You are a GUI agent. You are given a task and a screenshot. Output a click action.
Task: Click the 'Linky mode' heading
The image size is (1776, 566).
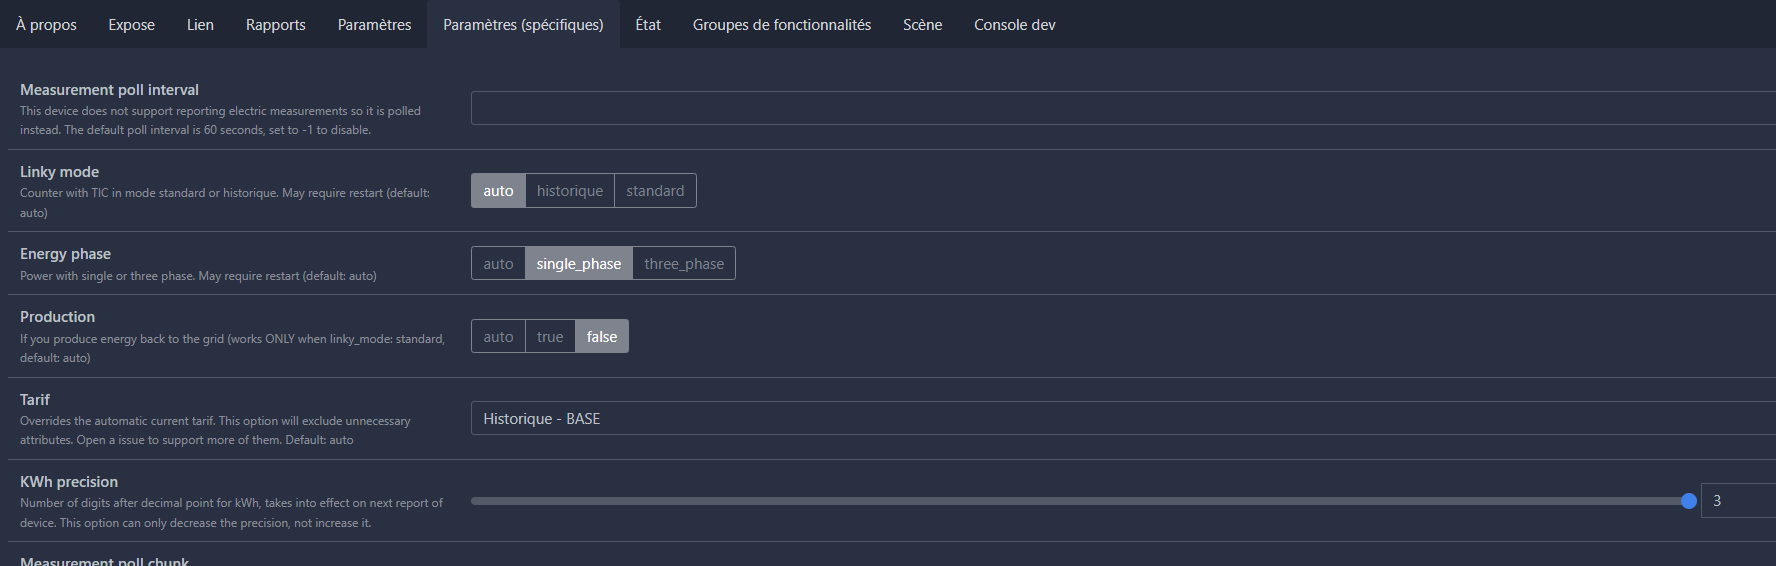click(59, 172)
